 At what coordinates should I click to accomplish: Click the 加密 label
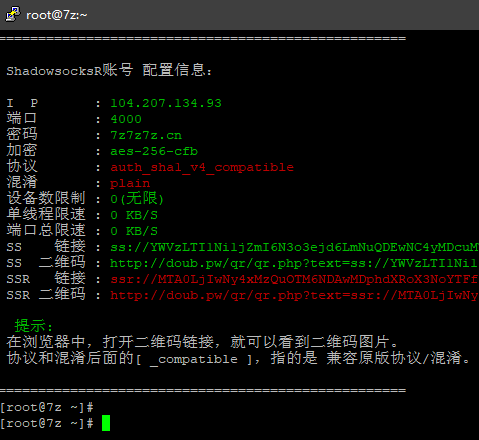(x=22, y=150)
